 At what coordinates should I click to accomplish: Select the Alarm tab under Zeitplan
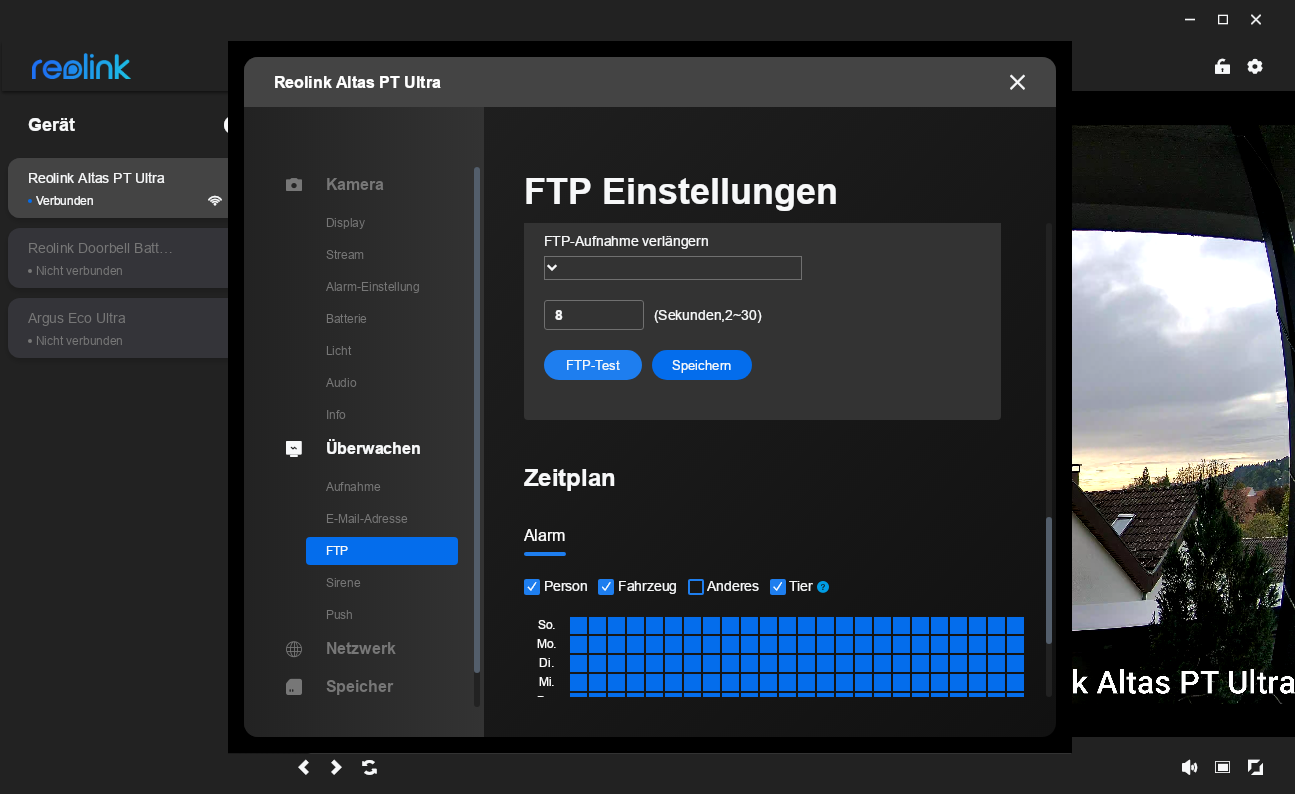click(x=545, y=536)
